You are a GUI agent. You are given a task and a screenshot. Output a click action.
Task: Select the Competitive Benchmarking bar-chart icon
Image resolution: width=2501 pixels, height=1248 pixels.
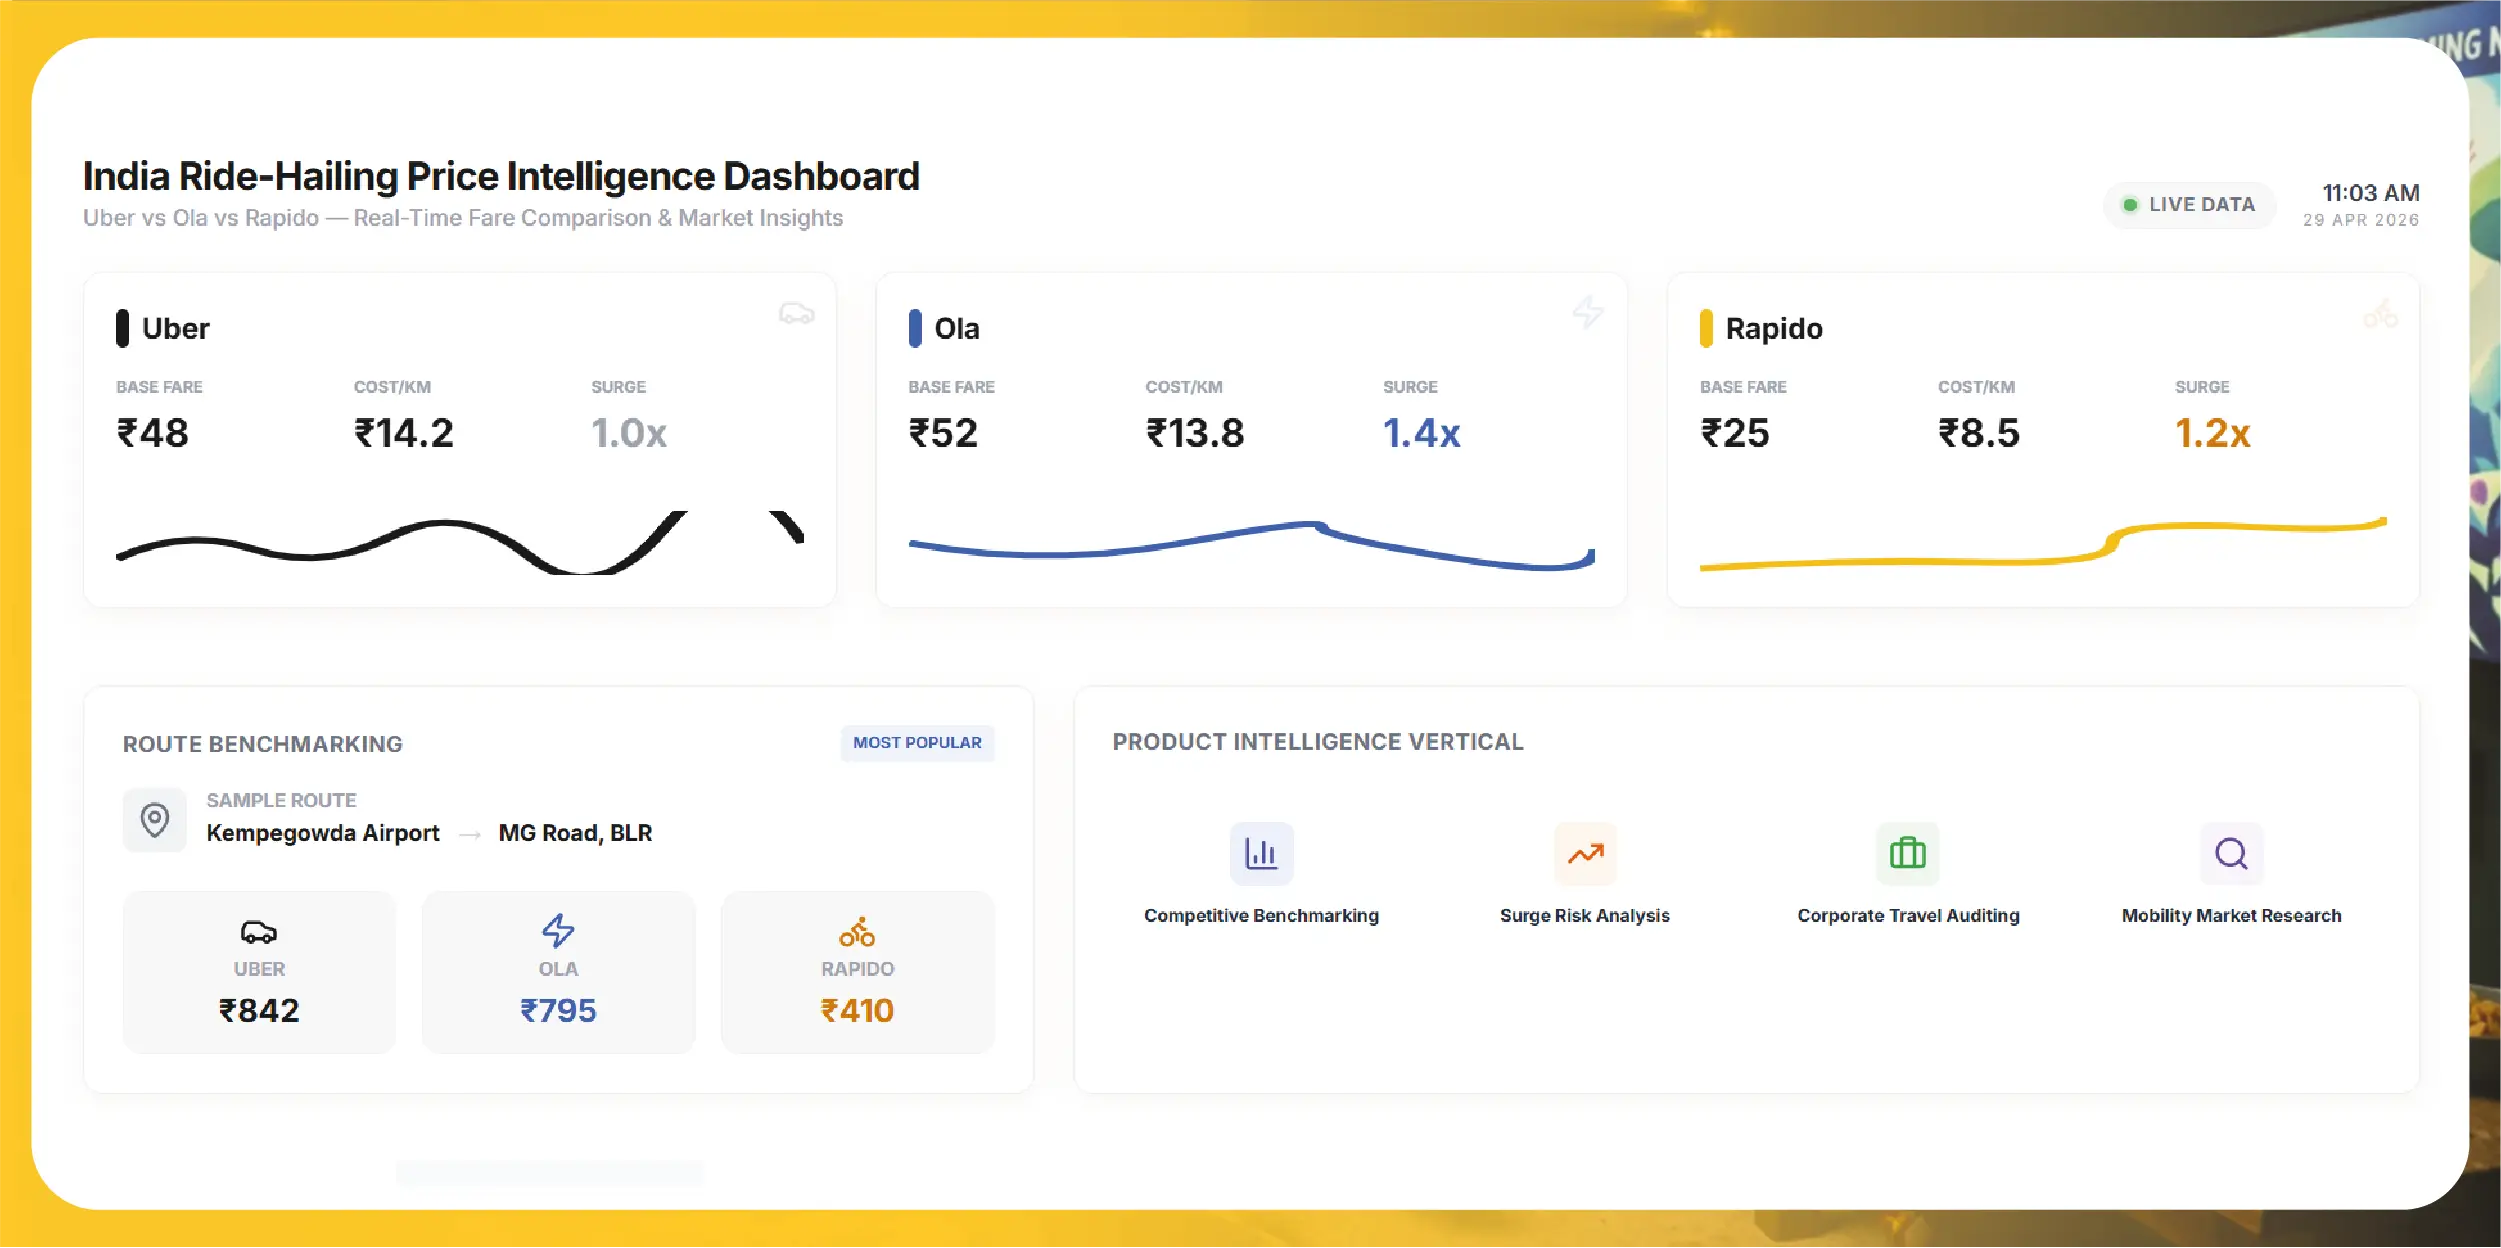pos(1262,852)
